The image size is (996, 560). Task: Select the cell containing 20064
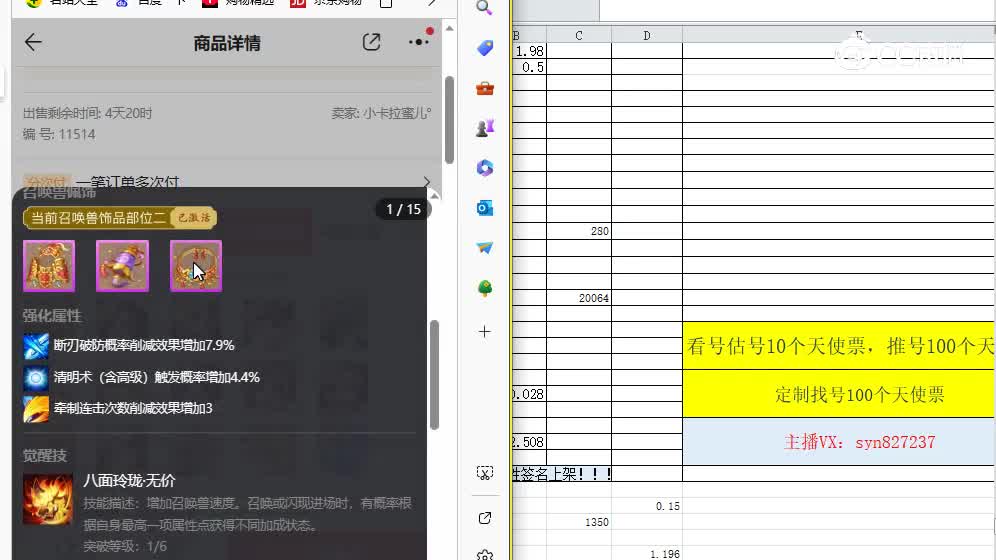click(579, 298)
